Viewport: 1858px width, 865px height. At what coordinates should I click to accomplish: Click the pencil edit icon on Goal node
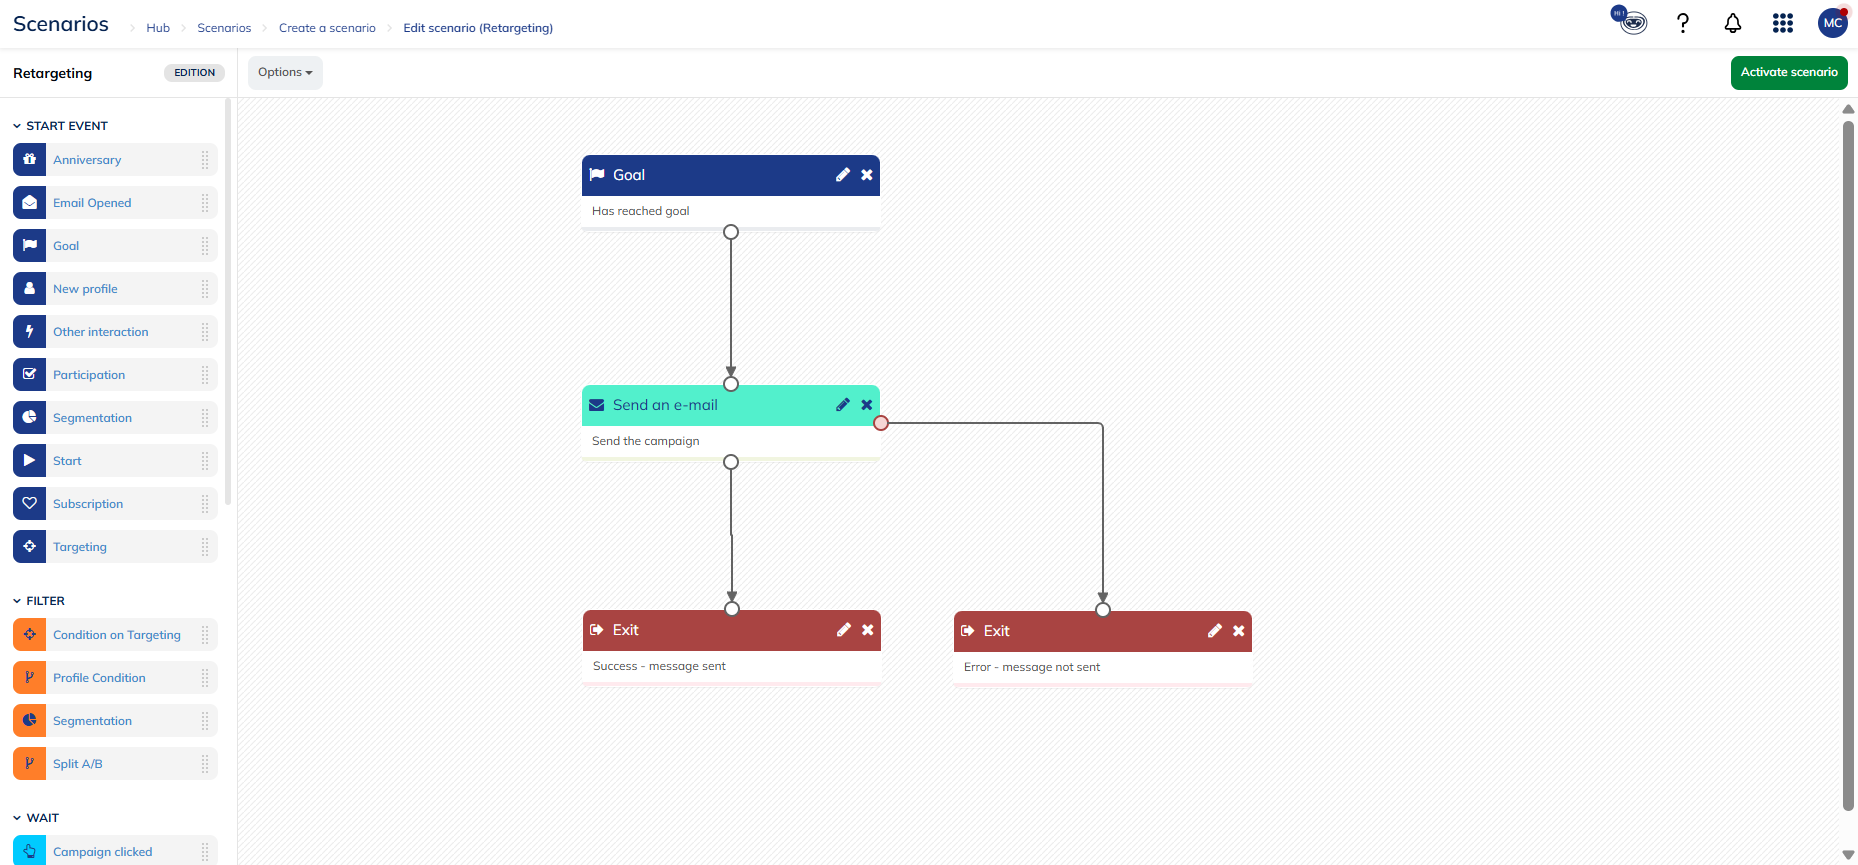tap(843, 175)
